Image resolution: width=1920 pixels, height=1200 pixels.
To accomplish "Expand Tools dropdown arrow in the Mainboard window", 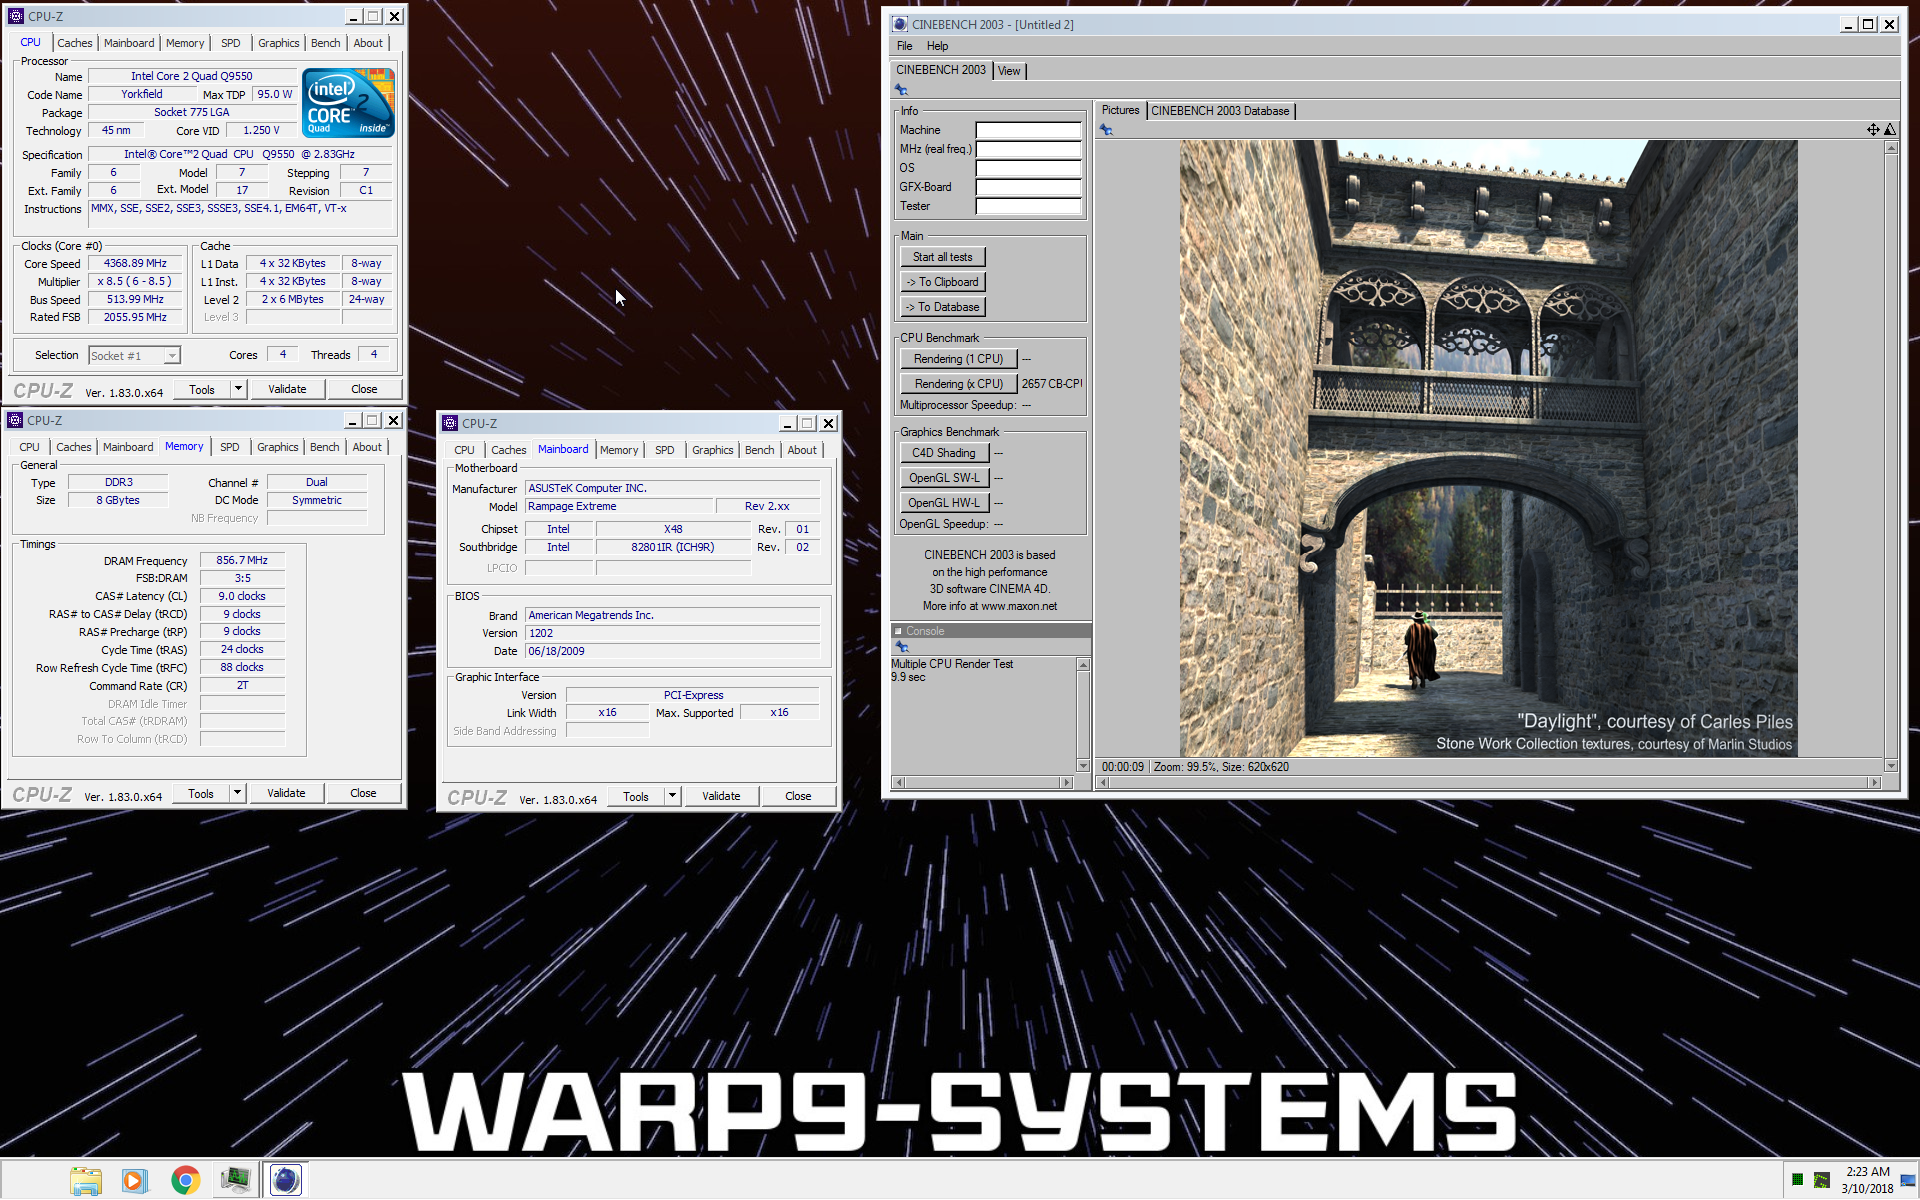I will point(672,796).
